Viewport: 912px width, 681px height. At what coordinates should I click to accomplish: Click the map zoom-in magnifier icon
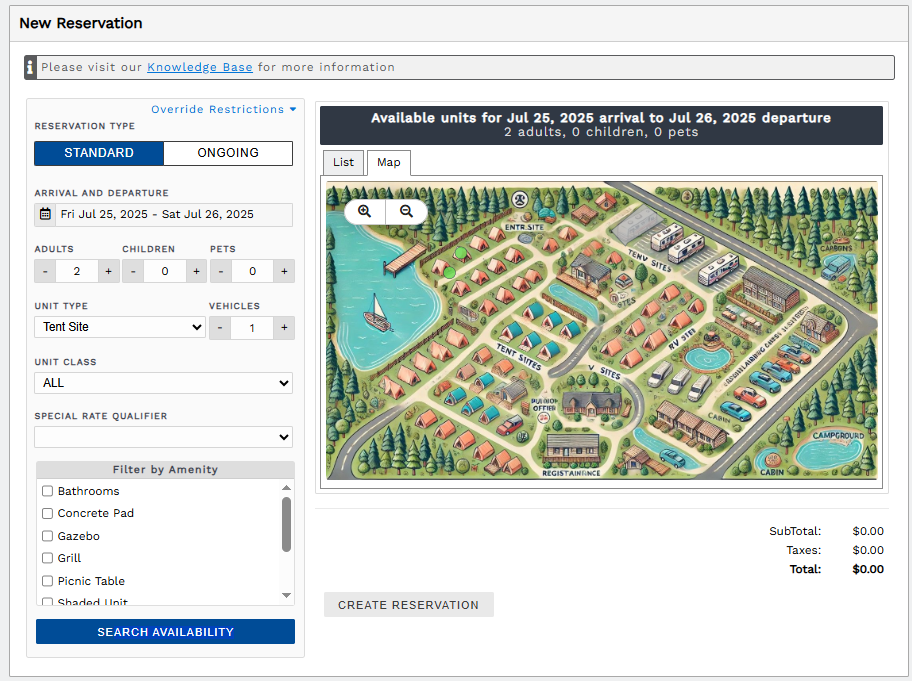coord(364,211)
